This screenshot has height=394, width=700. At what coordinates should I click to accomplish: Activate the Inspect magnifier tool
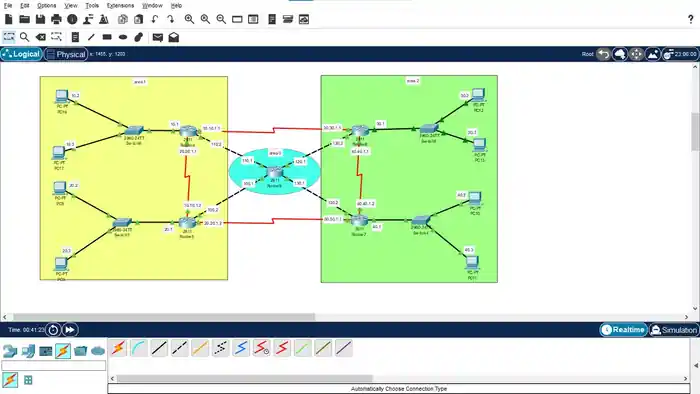pos(25,37)
